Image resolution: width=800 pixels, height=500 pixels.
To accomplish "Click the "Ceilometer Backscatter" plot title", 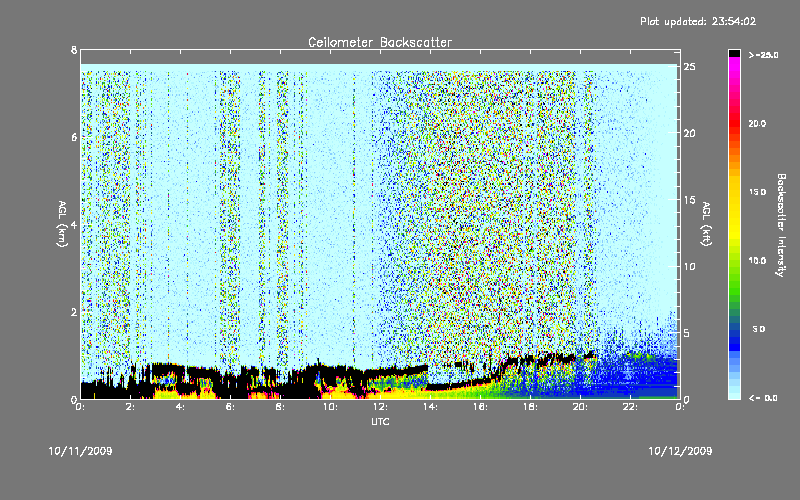I will pos(380,42).
